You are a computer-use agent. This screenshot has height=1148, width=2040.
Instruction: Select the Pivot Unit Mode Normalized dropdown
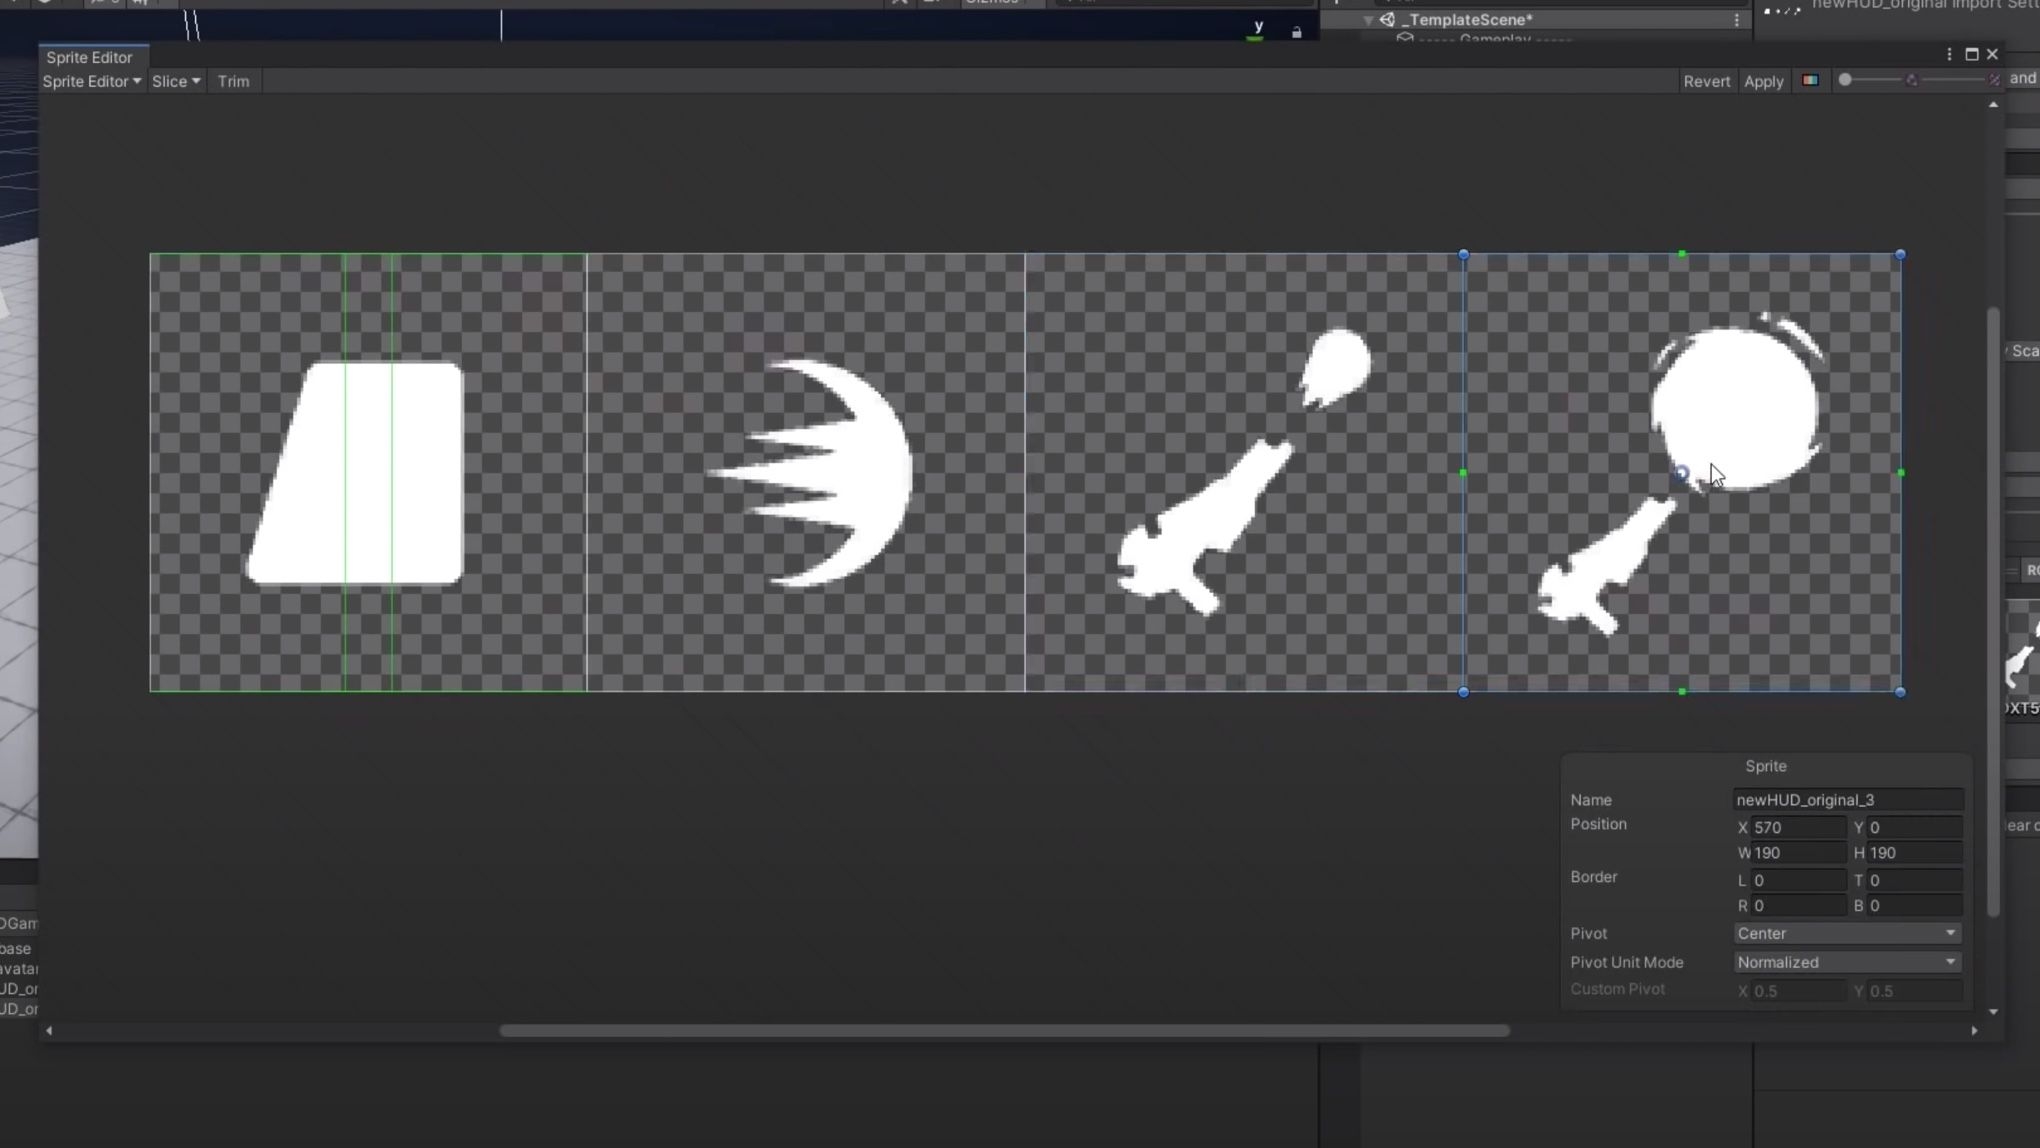pyautogui.click(x=1844, y=962)
